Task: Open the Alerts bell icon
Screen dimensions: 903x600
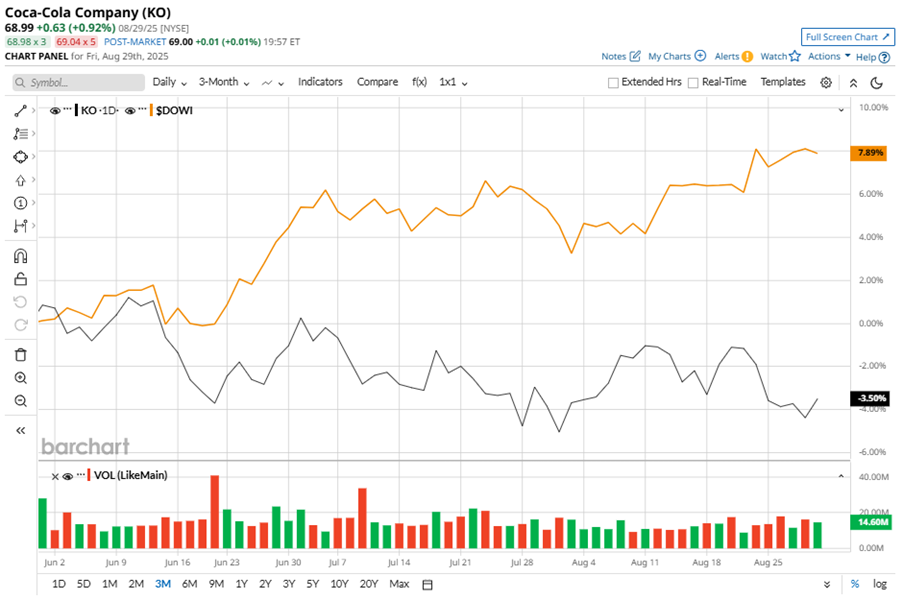Action: 747,56
